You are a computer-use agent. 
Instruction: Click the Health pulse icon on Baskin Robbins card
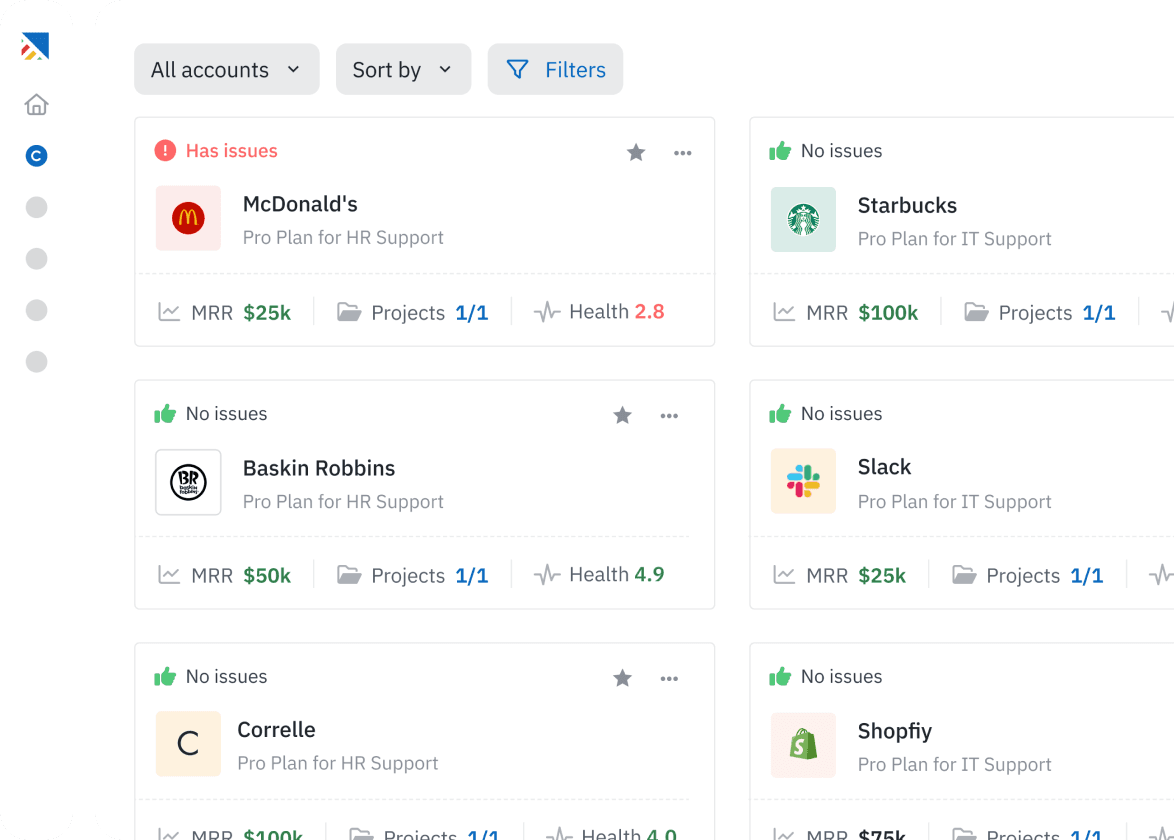coord(546,574)
